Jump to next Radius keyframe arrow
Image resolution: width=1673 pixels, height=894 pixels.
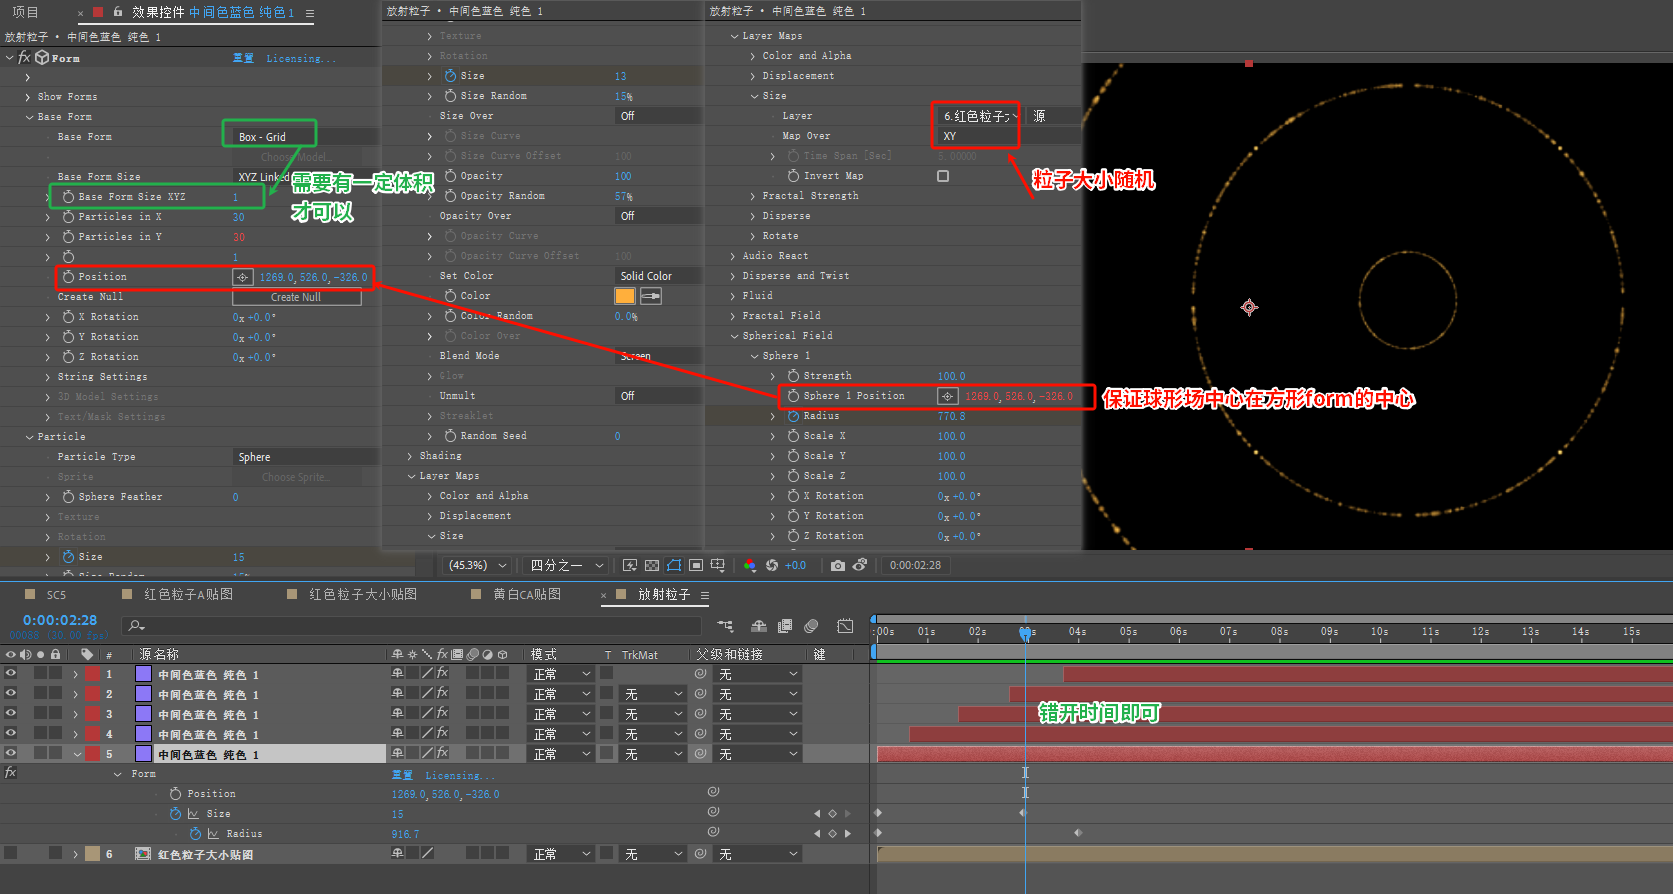pos(848,833)
